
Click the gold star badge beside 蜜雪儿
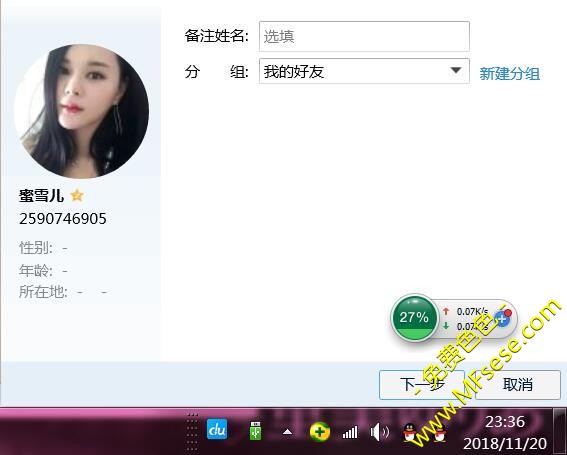(x=77, y=196)
